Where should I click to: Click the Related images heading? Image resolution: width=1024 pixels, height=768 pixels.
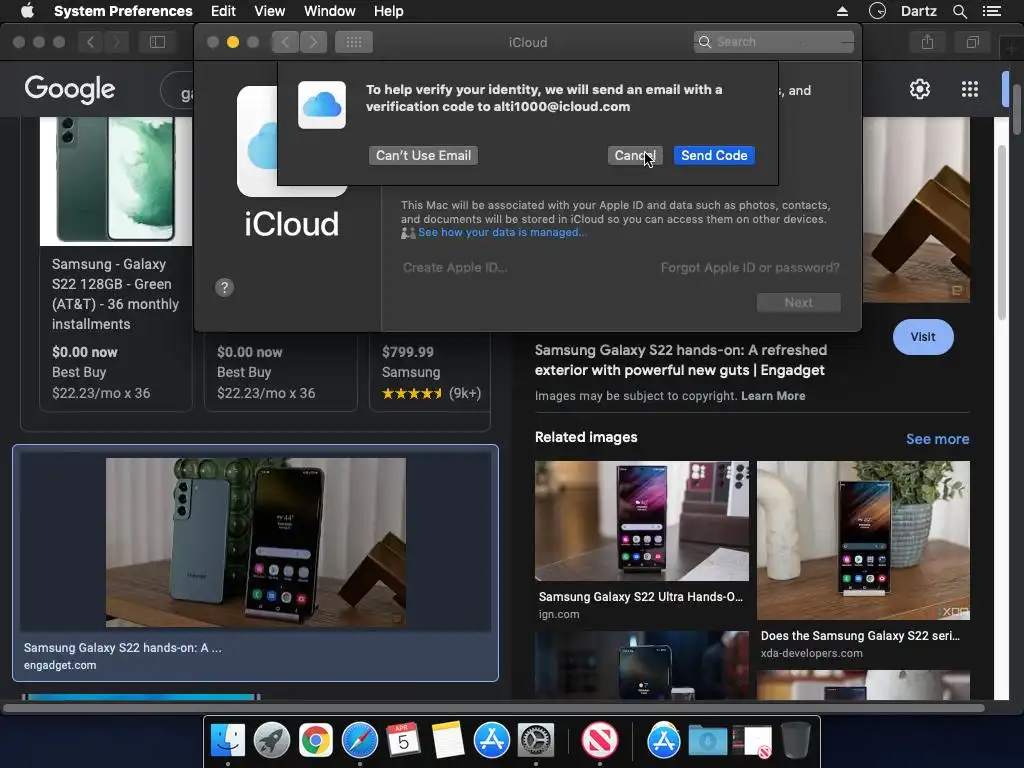586,438
